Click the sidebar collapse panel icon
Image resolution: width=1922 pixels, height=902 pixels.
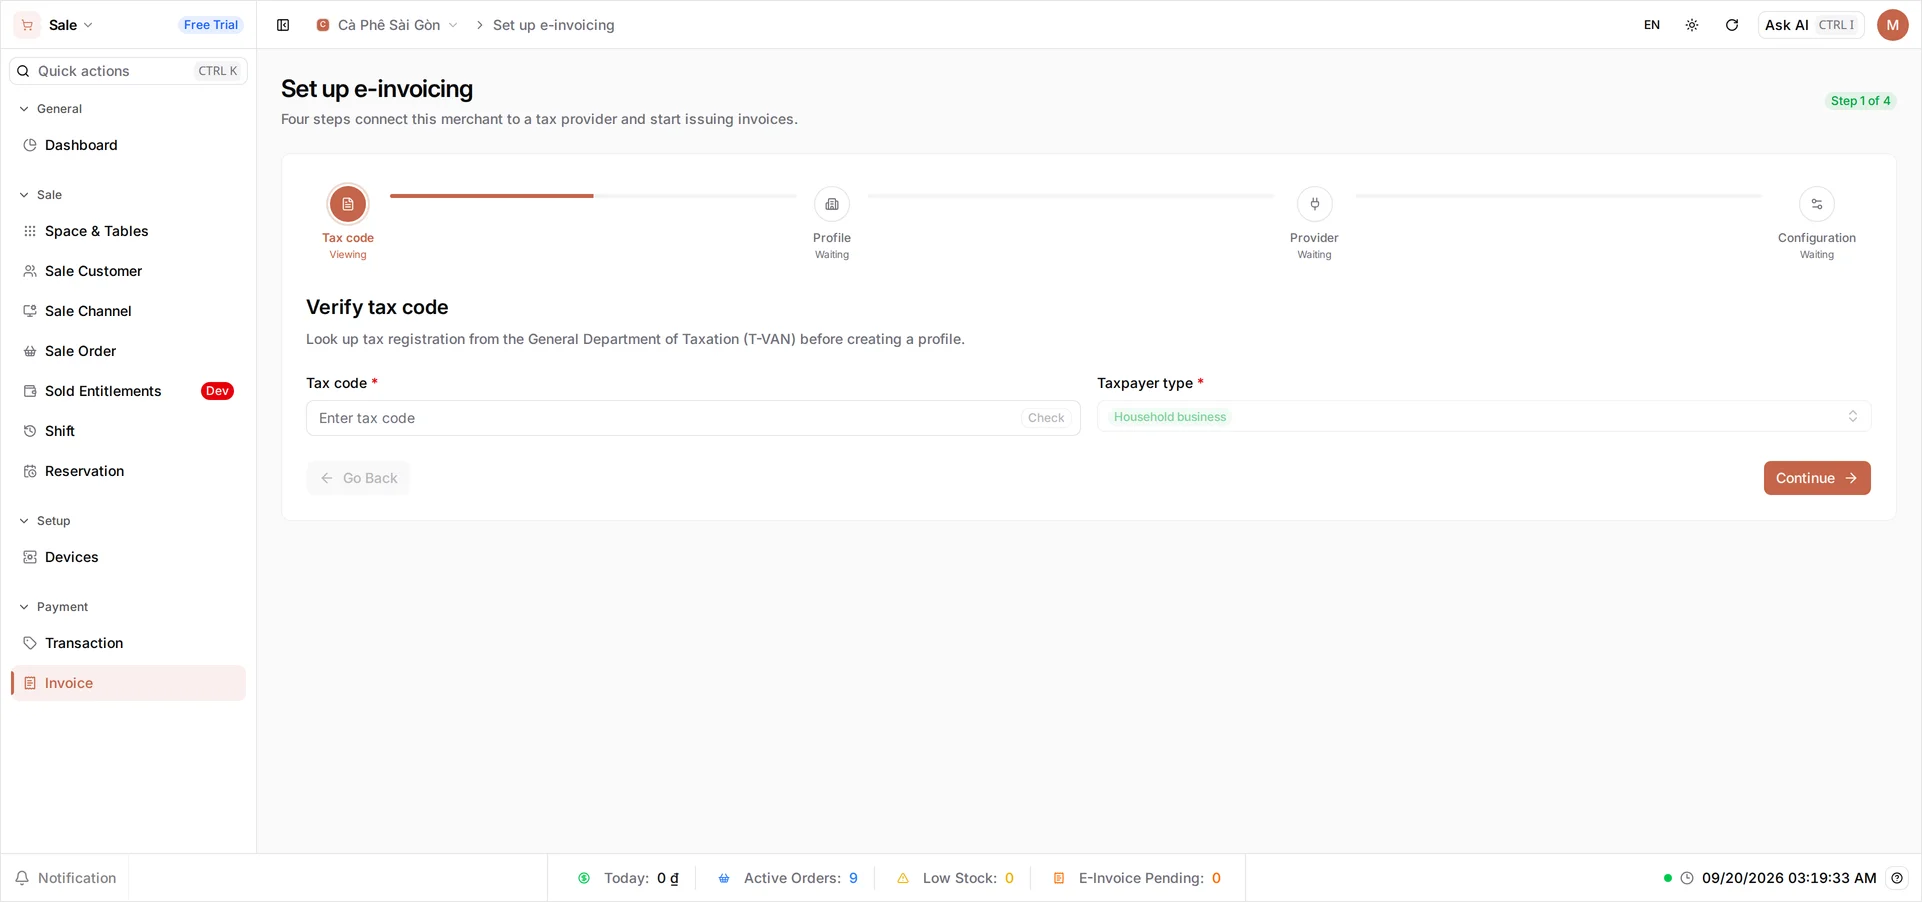(x=283, y=25)
